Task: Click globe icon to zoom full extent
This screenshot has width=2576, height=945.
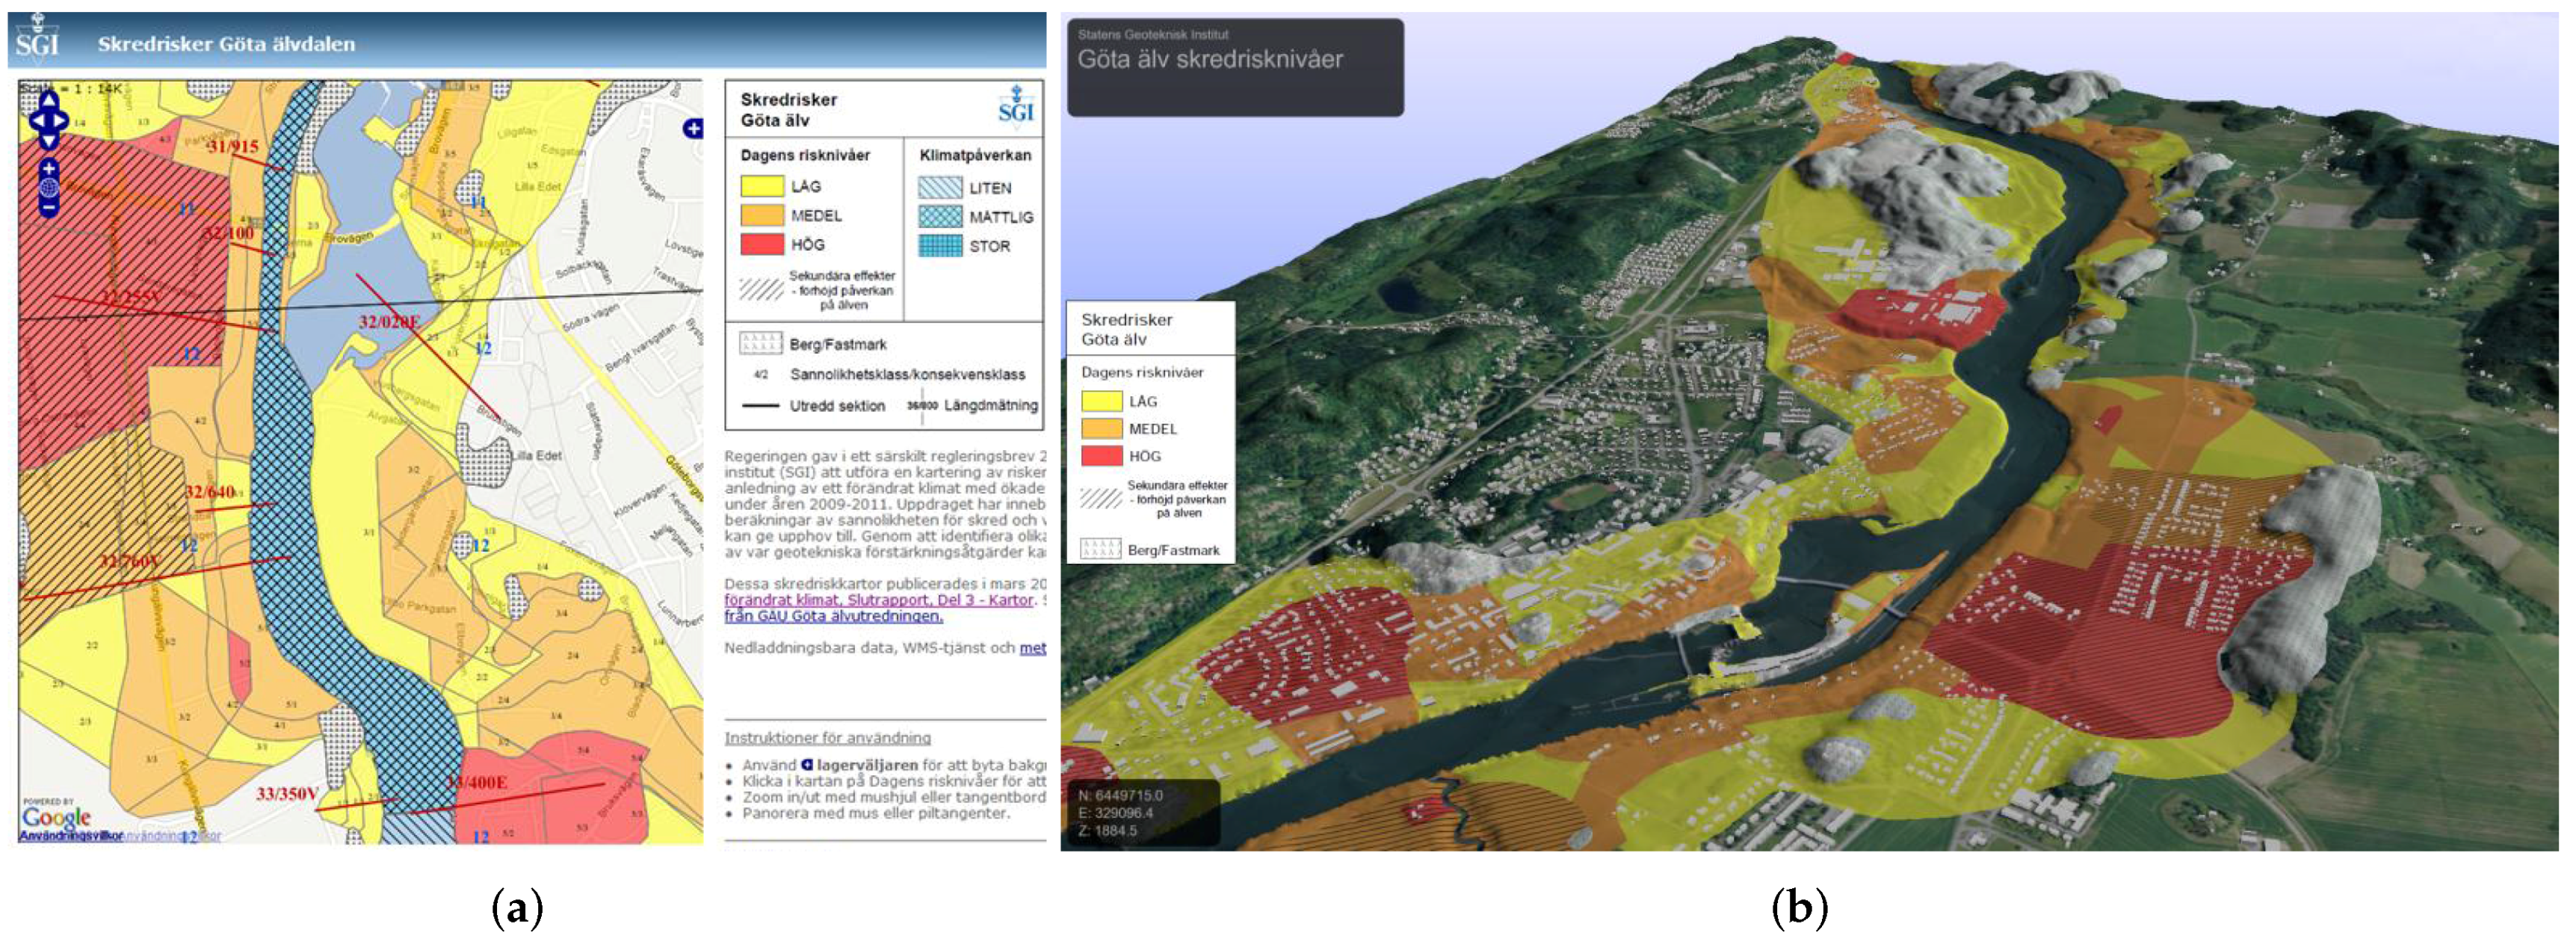Action: pos(48,187)
